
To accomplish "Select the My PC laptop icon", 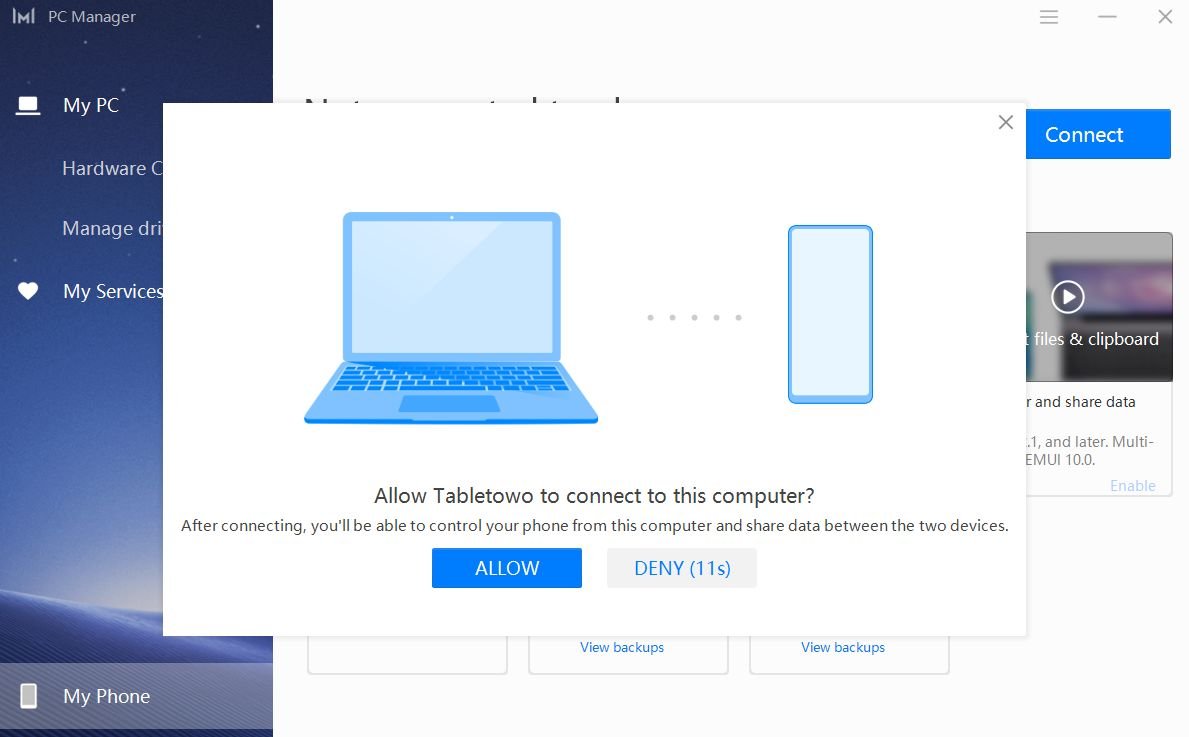I will 28,105.
